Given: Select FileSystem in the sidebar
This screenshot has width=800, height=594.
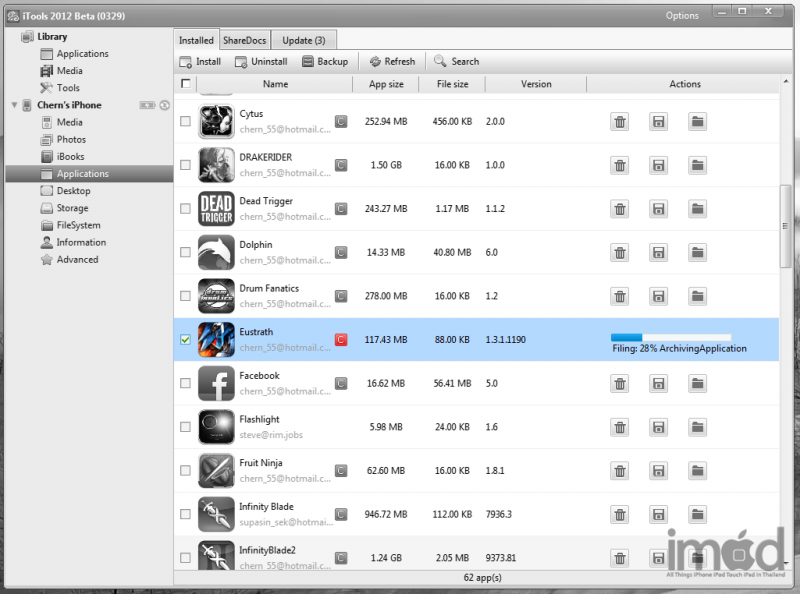Looking at the screenshot, I should pyautogui.click(x=78, y=225).
